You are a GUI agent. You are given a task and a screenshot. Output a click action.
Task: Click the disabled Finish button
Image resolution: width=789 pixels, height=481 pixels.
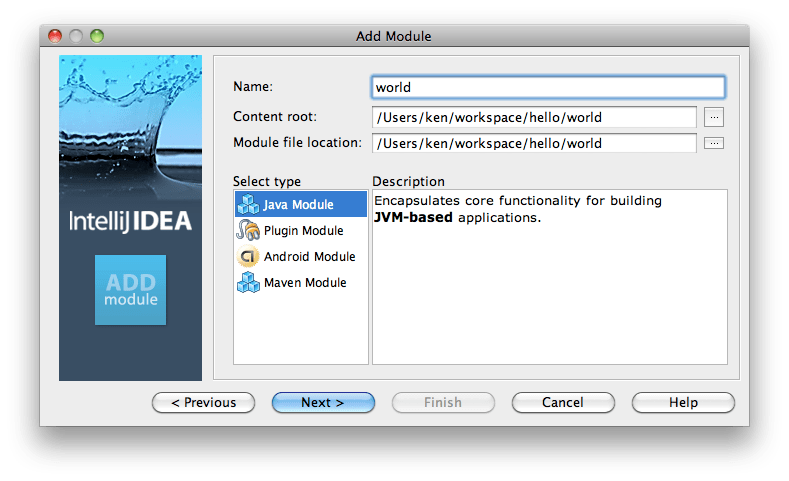tap(443, 403)
